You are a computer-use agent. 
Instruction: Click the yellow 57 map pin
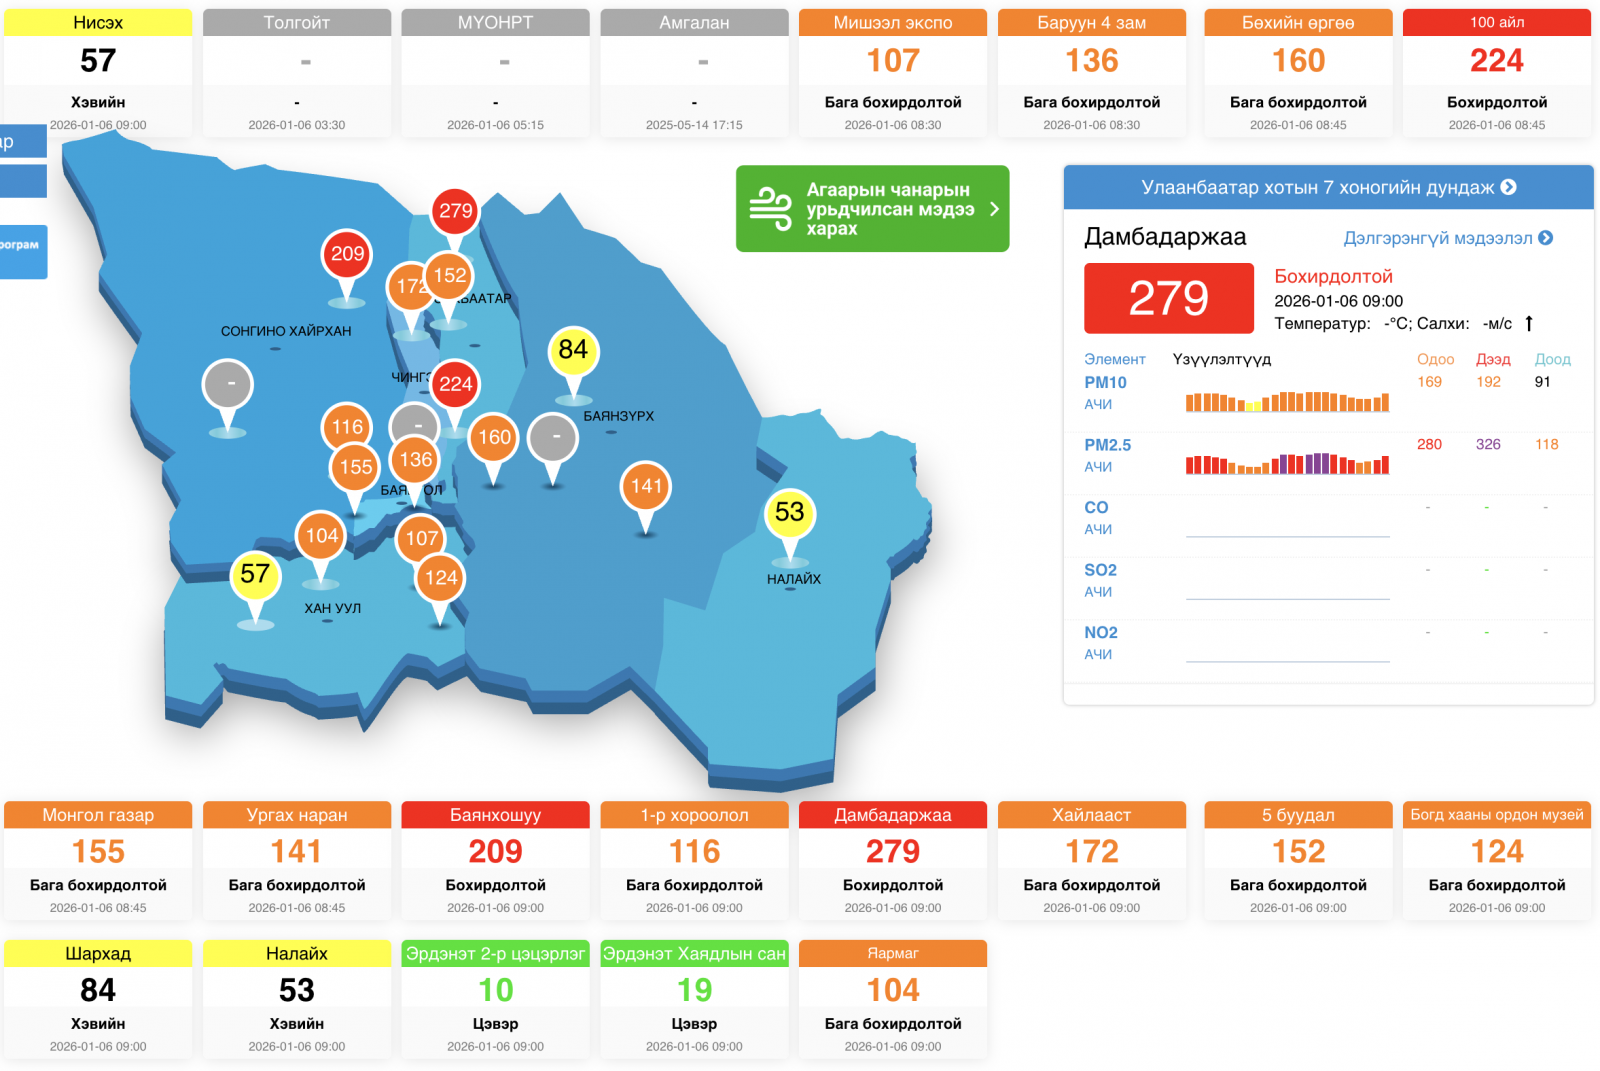point(255,574)
